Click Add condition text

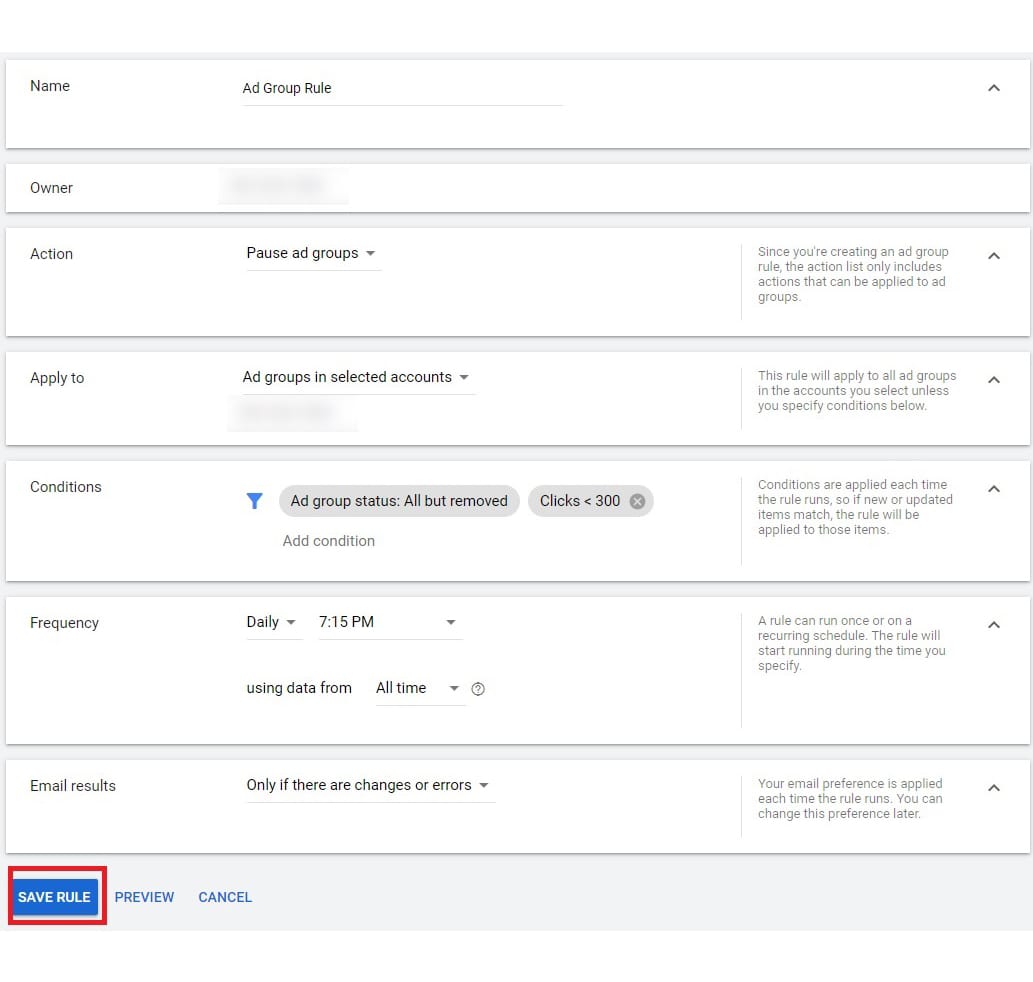329,541
